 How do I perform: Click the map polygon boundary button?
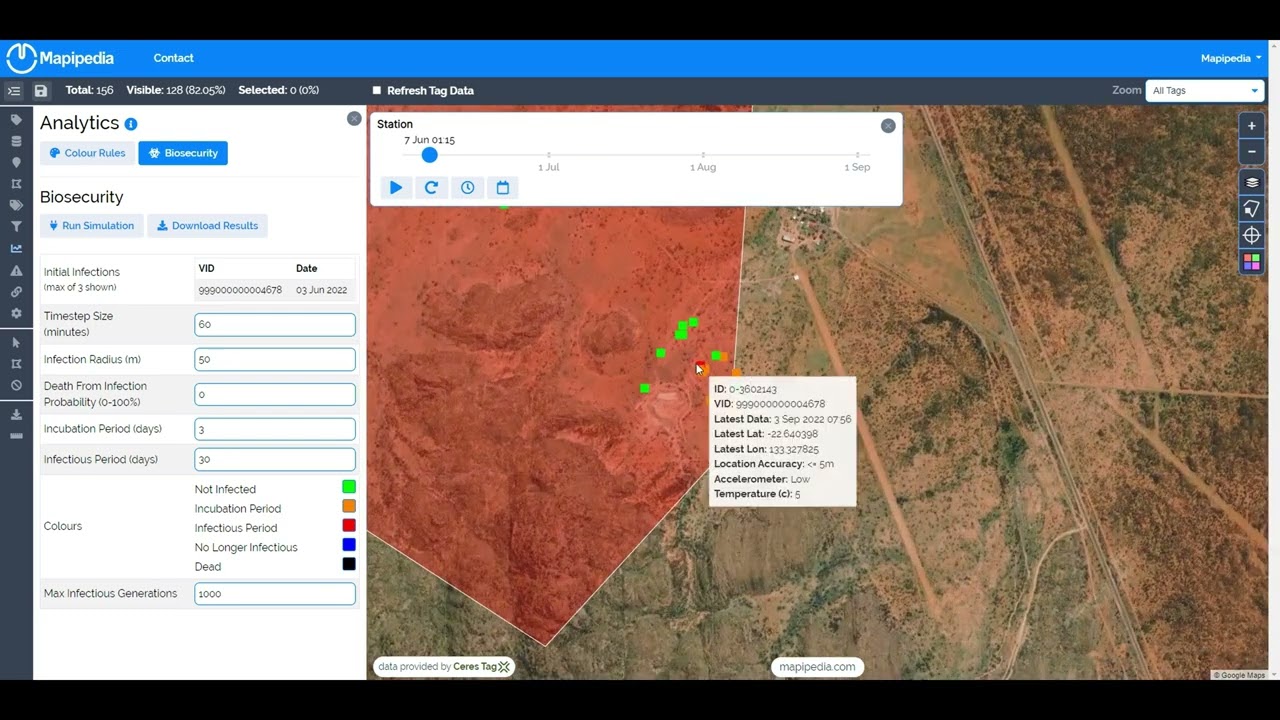point(1251,209)
